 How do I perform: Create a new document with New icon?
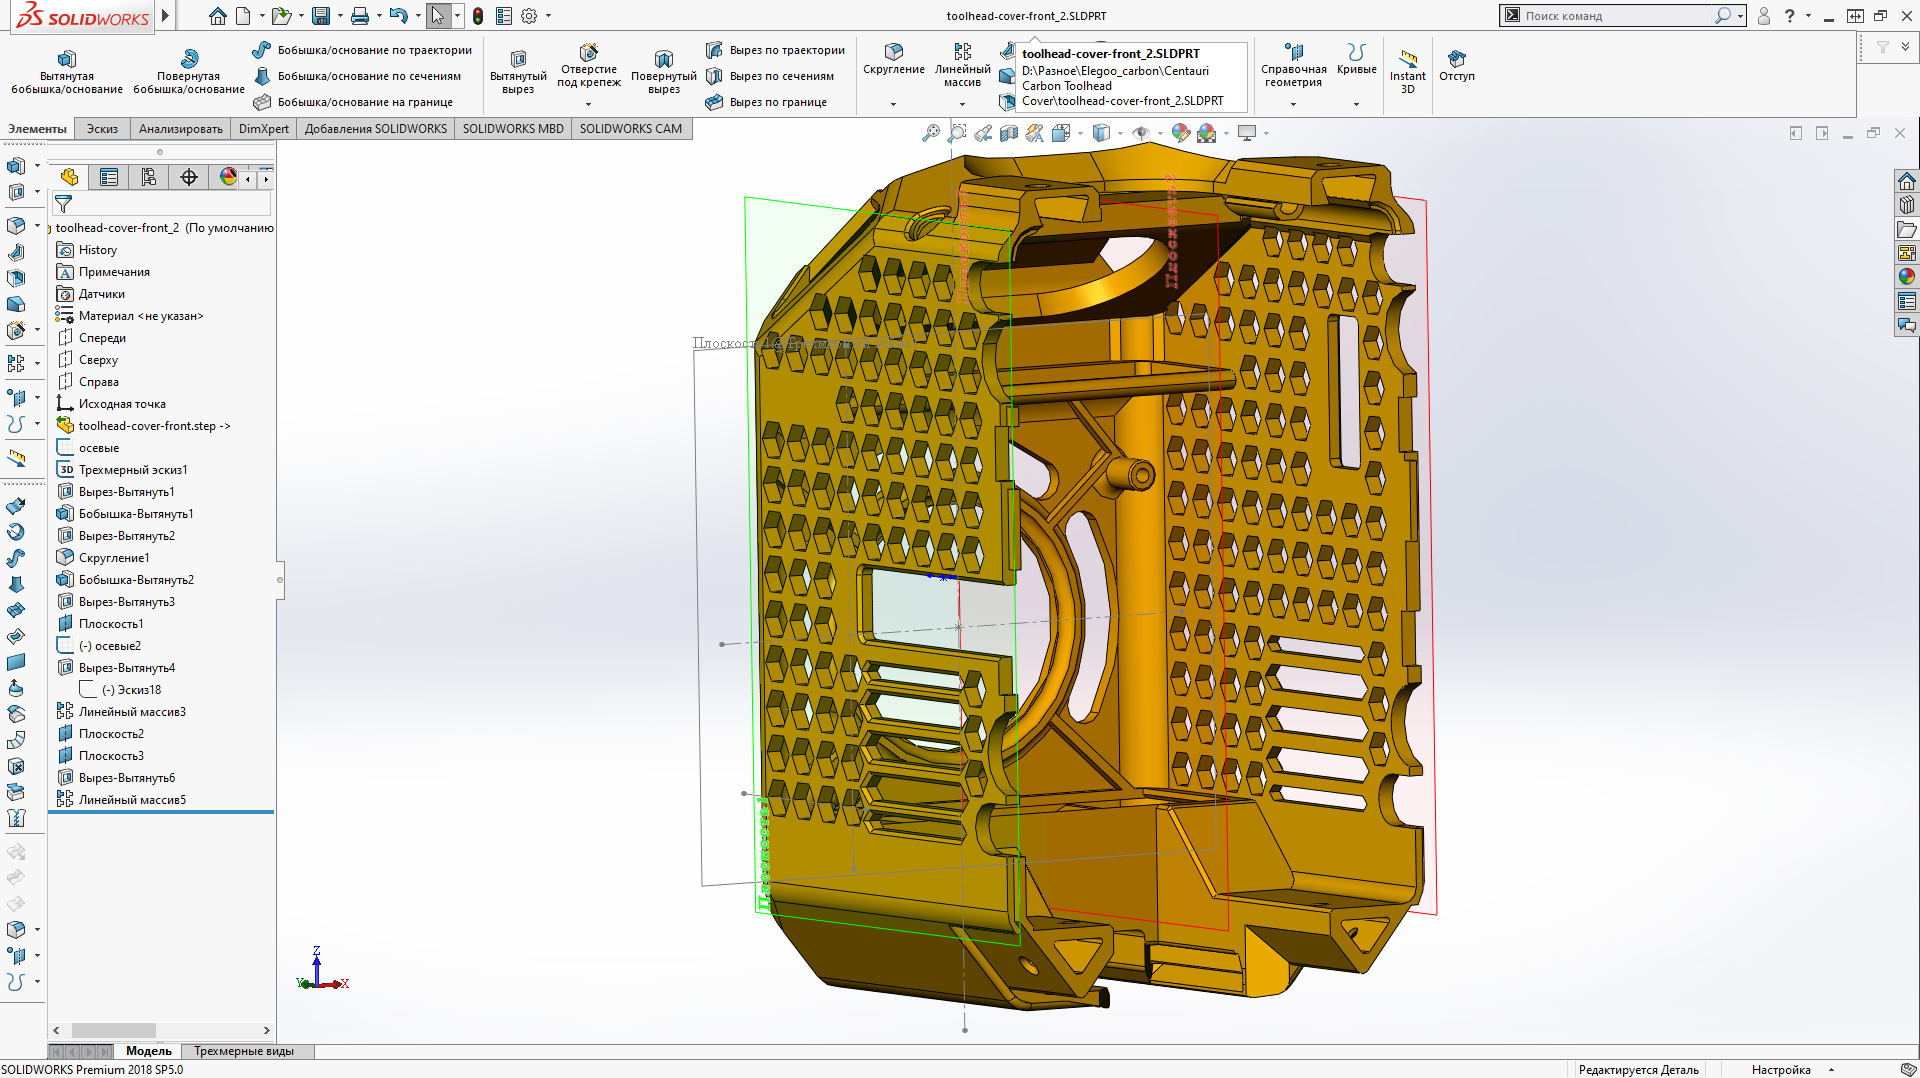245,16
